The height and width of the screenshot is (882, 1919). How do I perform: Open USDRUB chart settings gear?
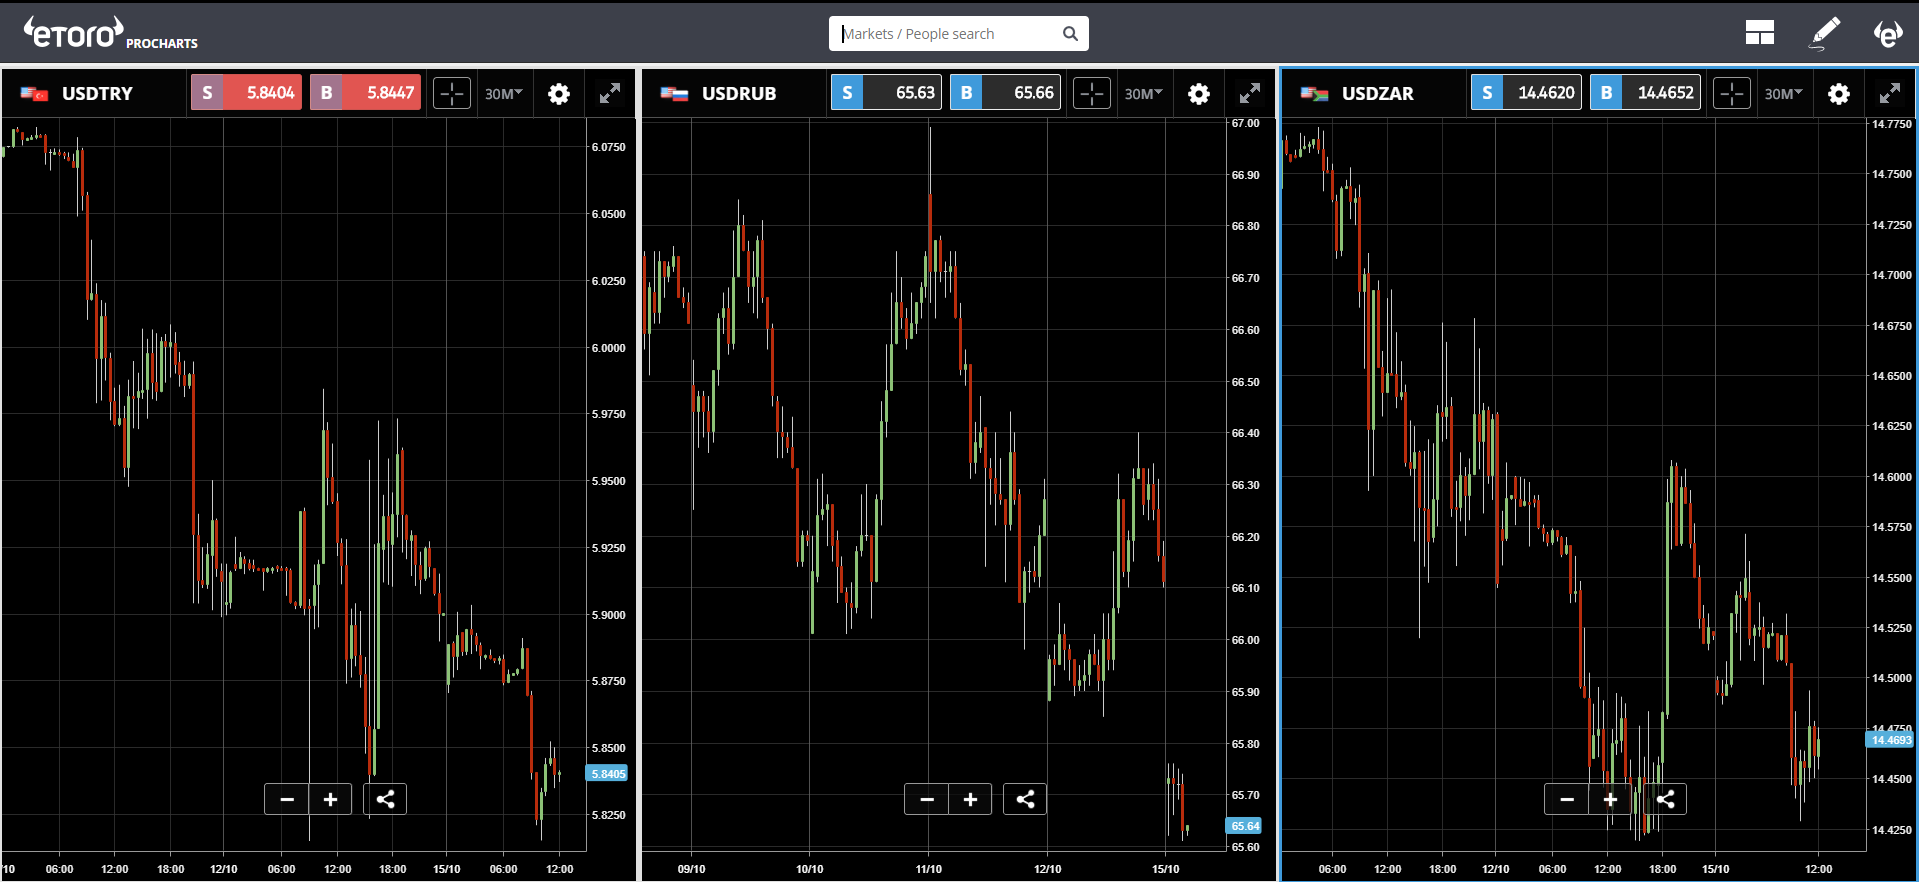[x=1199, y=94]
